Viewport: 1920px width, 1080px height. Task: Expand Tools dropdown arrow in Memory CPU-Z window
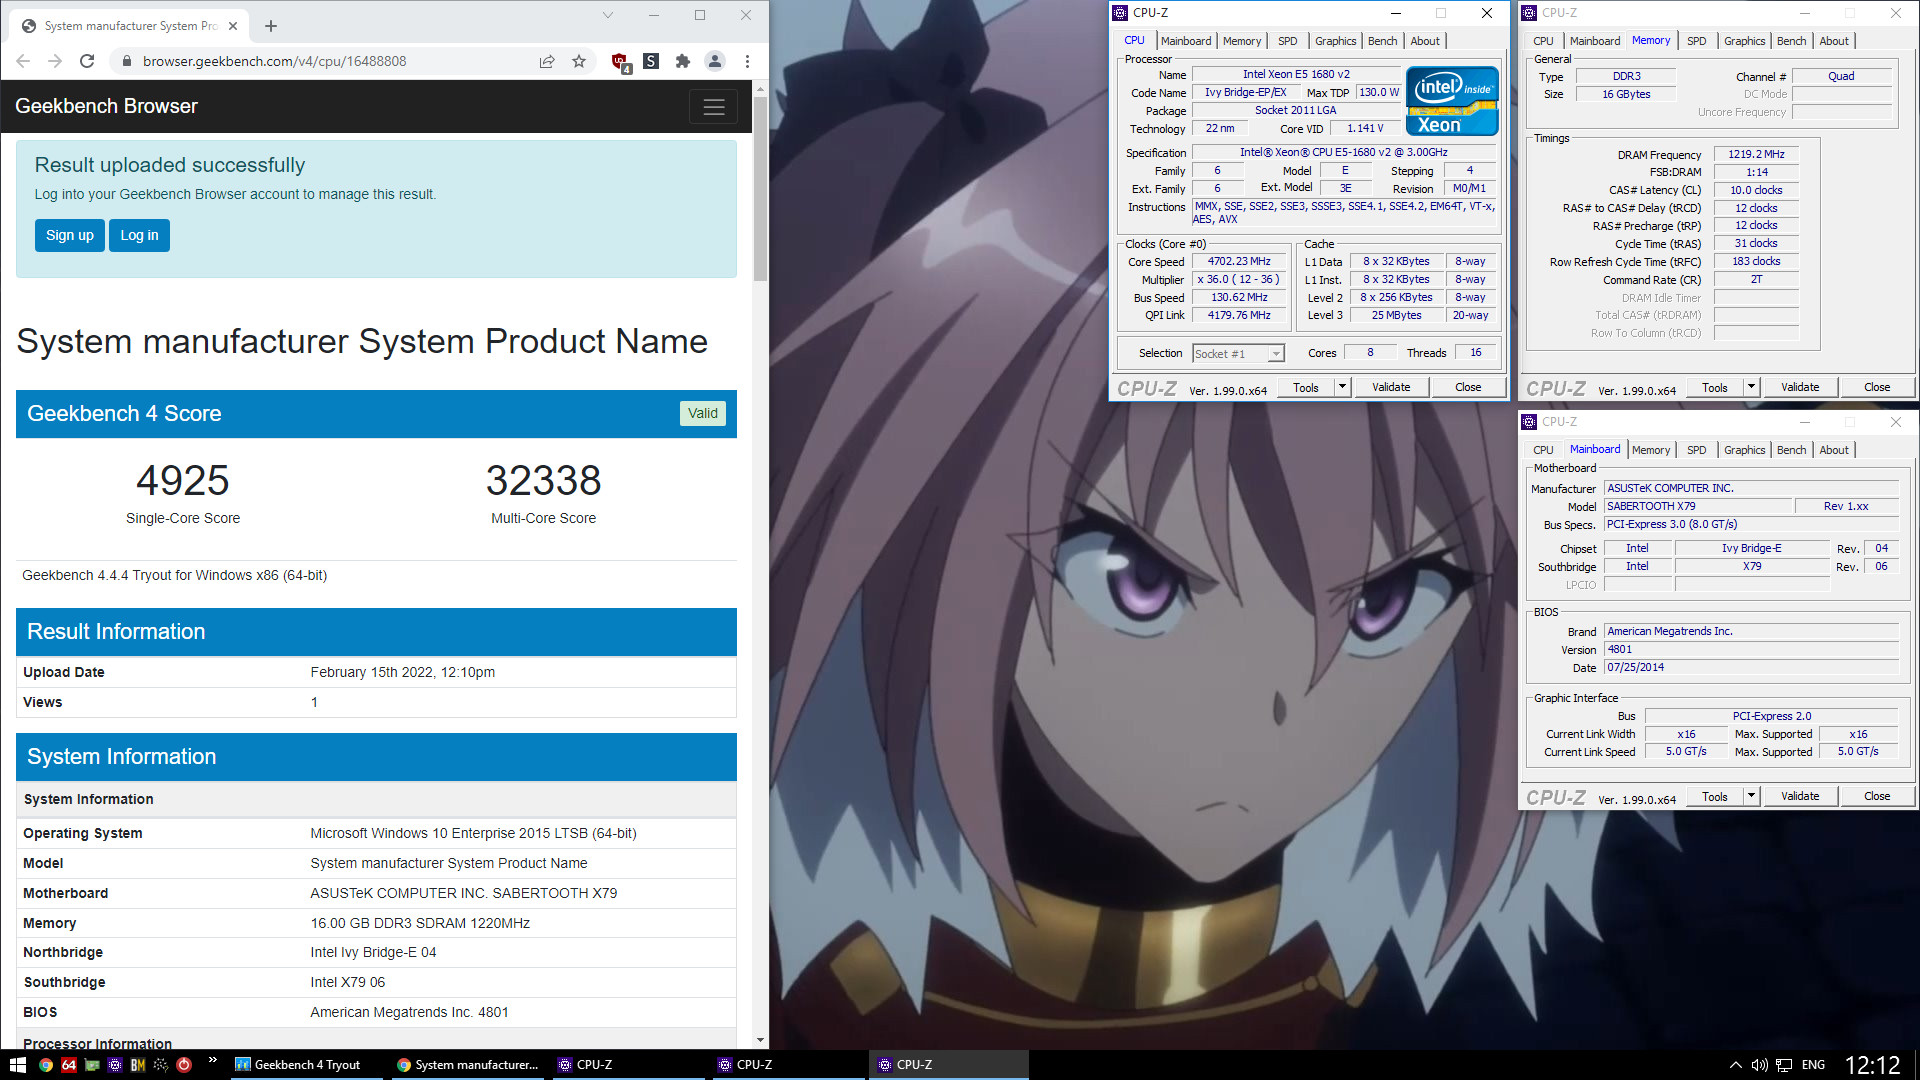point(1752,387)
